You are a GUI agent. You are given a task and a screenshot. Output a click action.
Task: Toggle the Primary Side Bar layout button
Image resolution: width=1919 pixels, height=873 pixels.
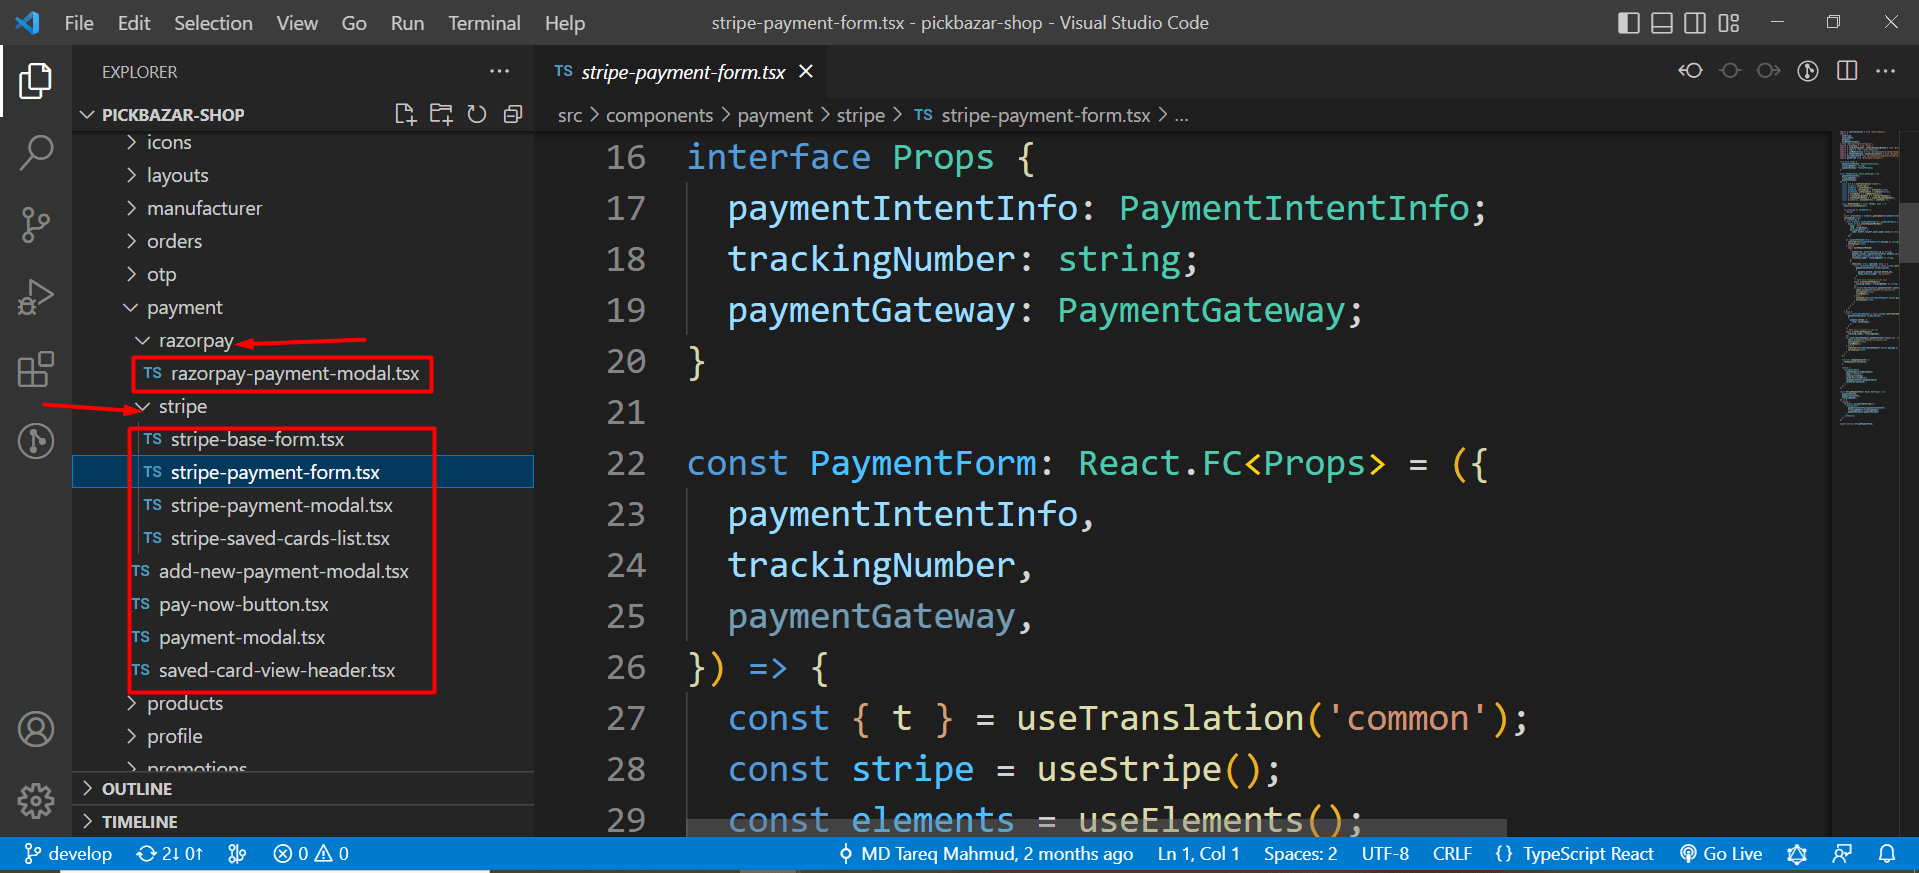[1628, 23]
